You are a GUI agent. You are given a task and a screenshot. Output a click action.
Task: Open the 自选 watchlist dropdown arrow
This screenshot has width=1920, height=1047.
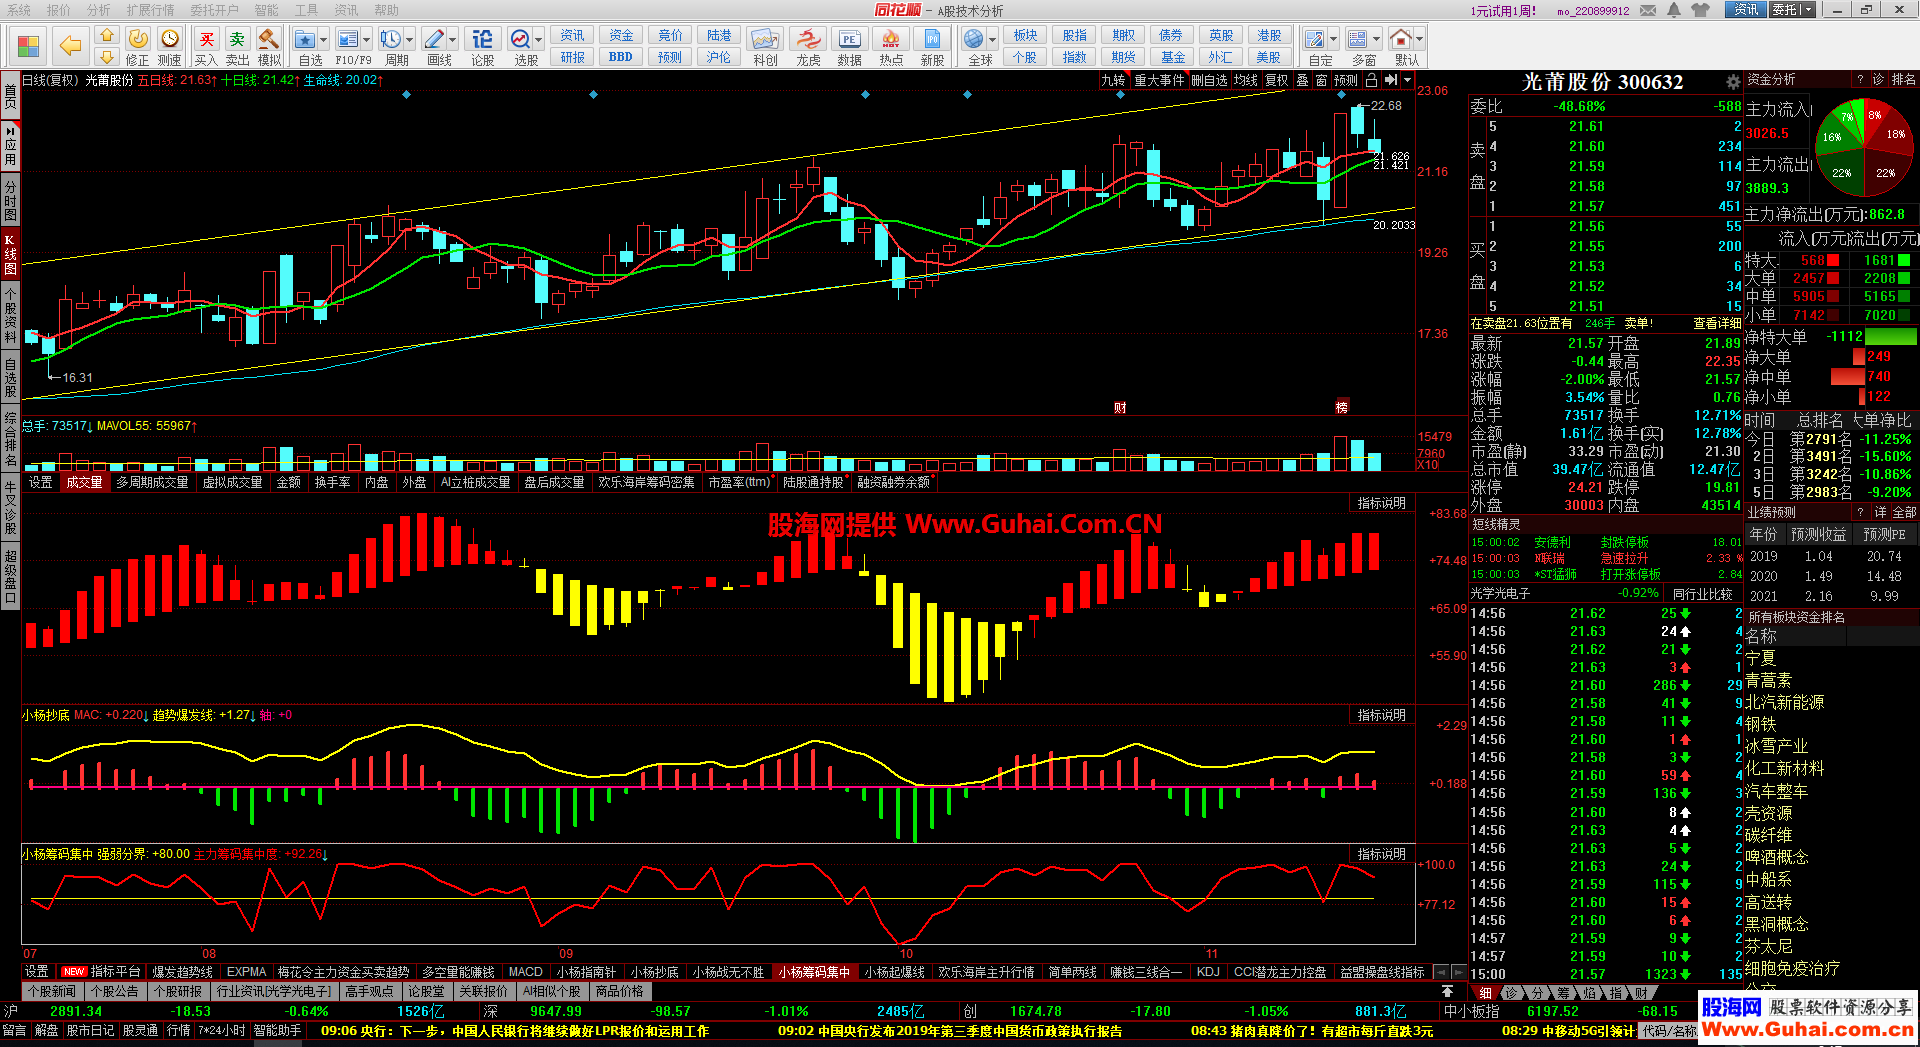tap(324, 40)
